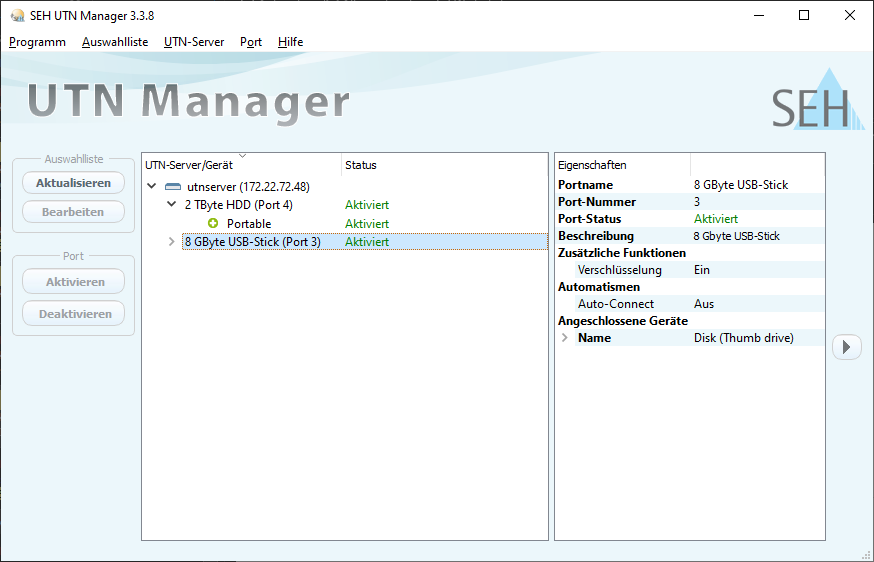Click the utnserver device icon
The height and width of the screenshot is (562, 874).
172,187
